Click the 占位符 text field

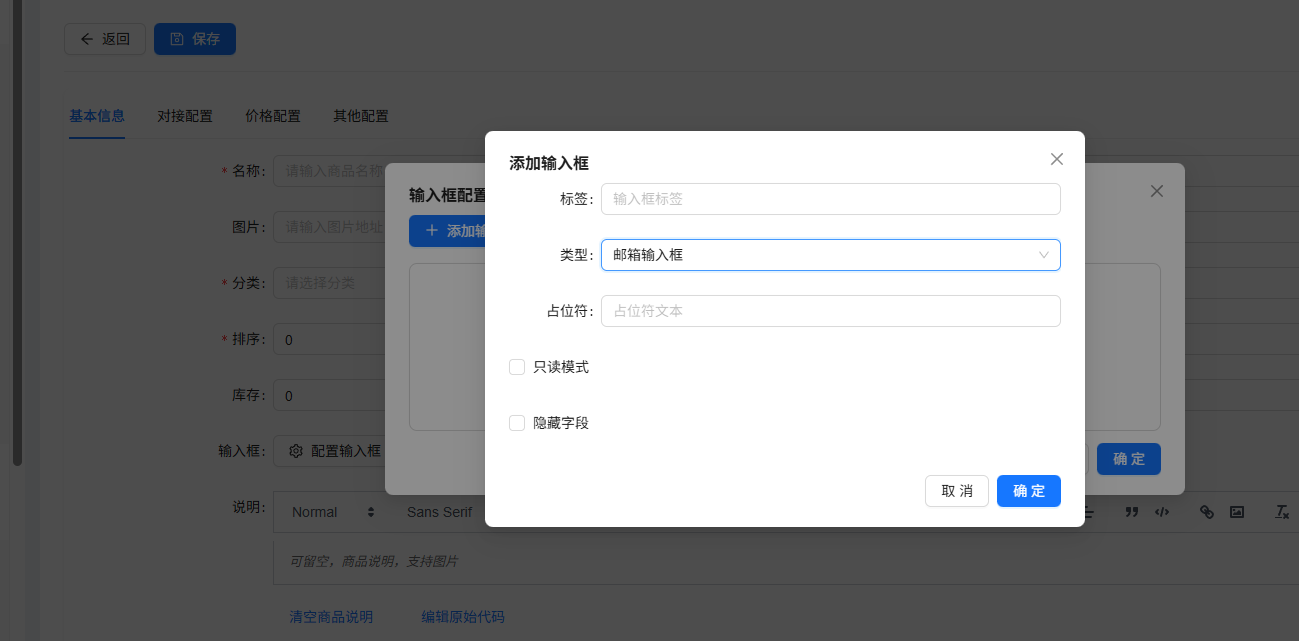(830, 311)
